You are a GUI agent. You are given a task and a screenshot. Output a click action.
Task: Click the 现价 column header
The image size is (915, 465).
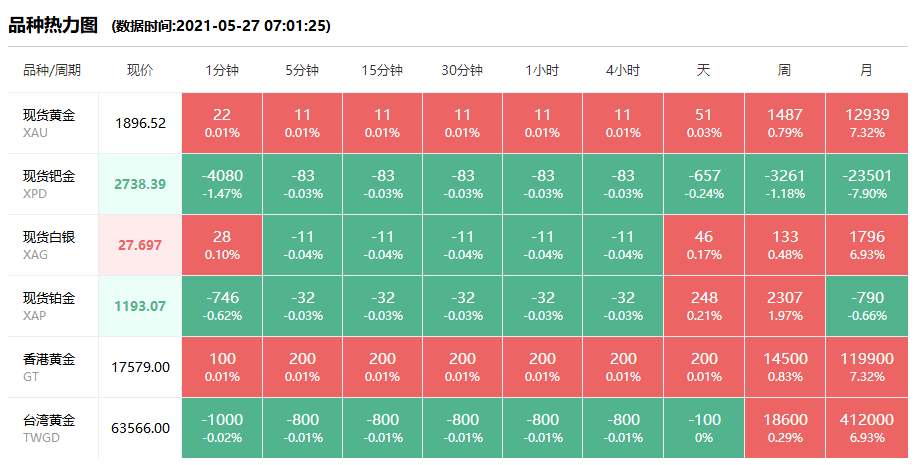(x=140, y=71)
